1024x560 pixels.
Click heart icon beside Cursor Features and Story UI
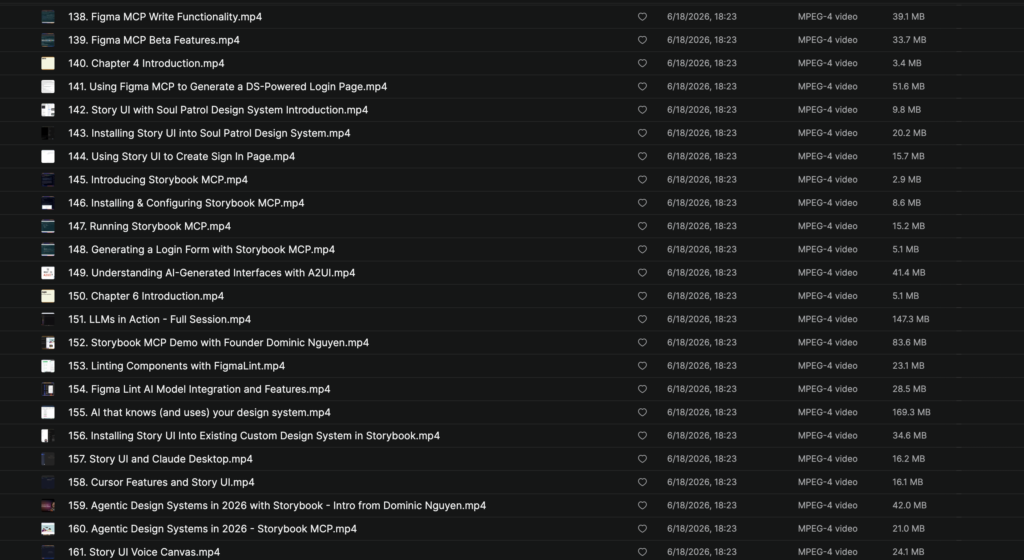[x=642, y=482]
